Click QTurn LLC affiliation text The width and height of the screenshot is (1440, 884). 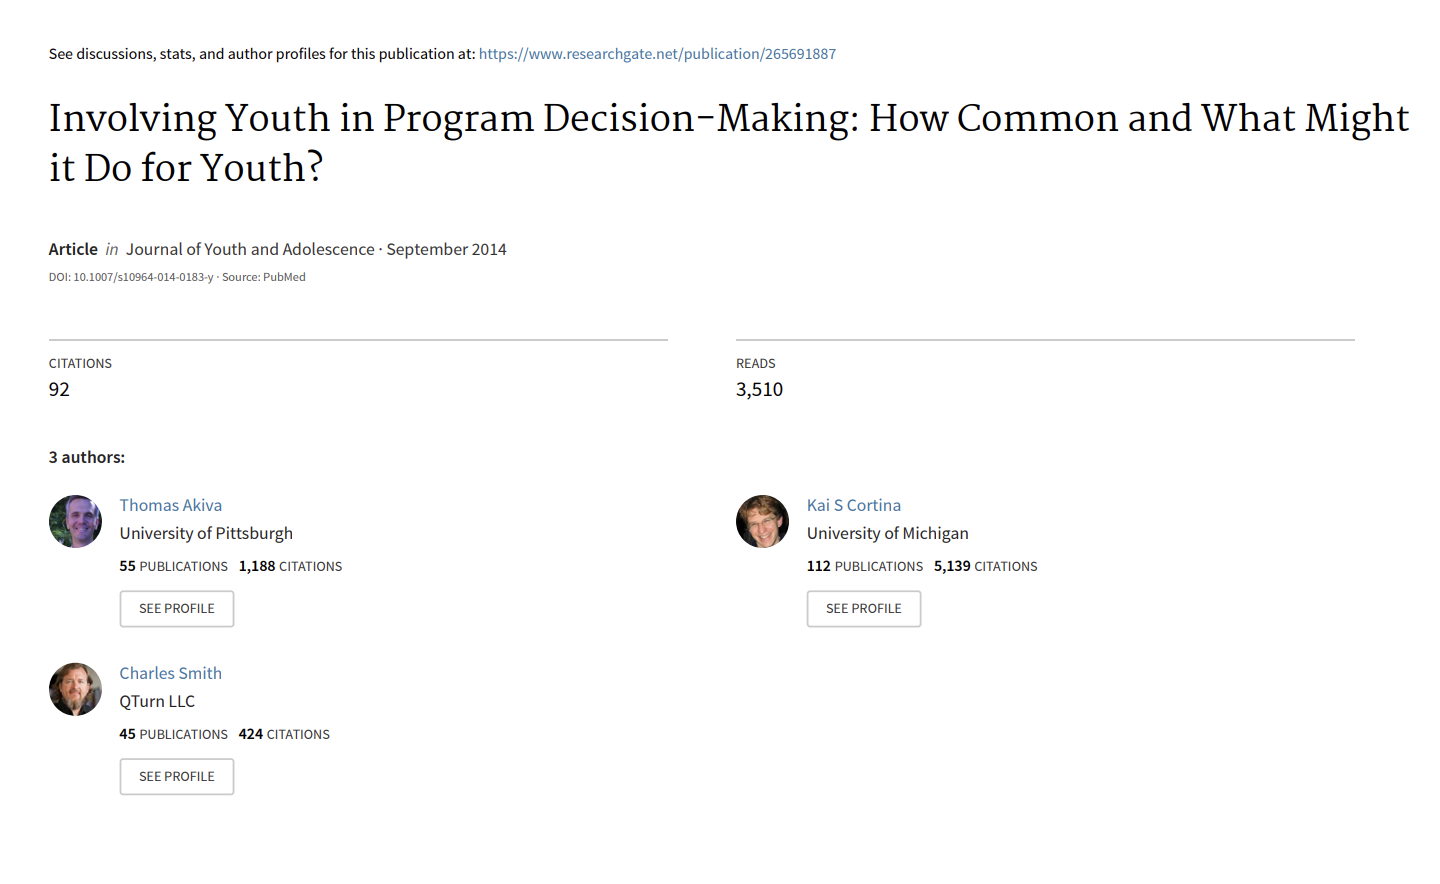(x=157, y=701)
